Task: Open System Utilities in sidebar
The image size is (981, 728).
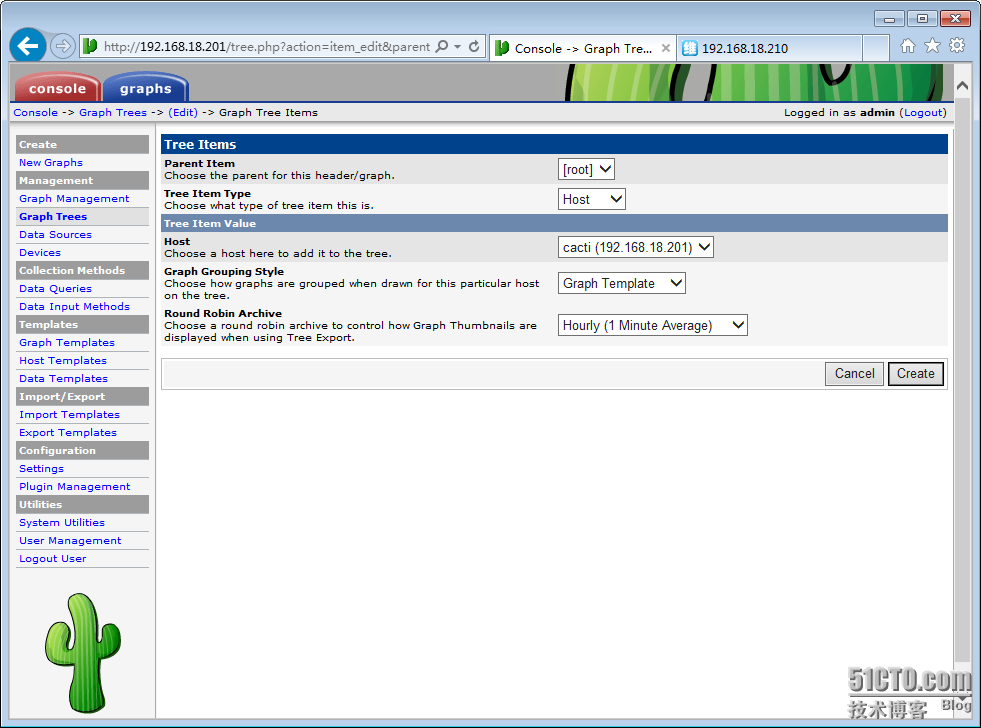Action: 61,523
